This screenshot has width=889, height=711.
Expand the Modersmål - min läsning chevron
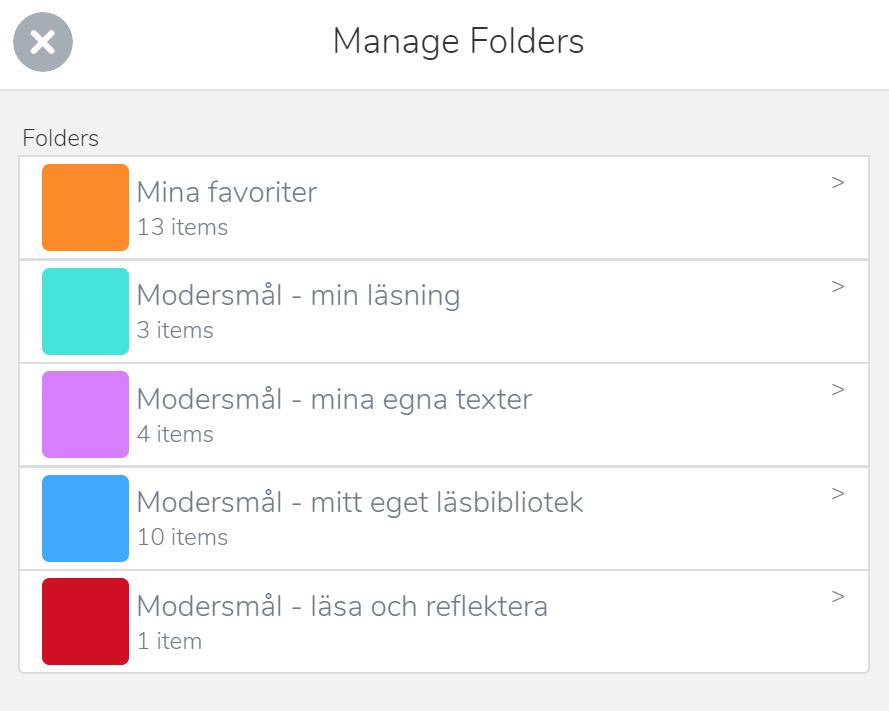click(x=838, y=287)
